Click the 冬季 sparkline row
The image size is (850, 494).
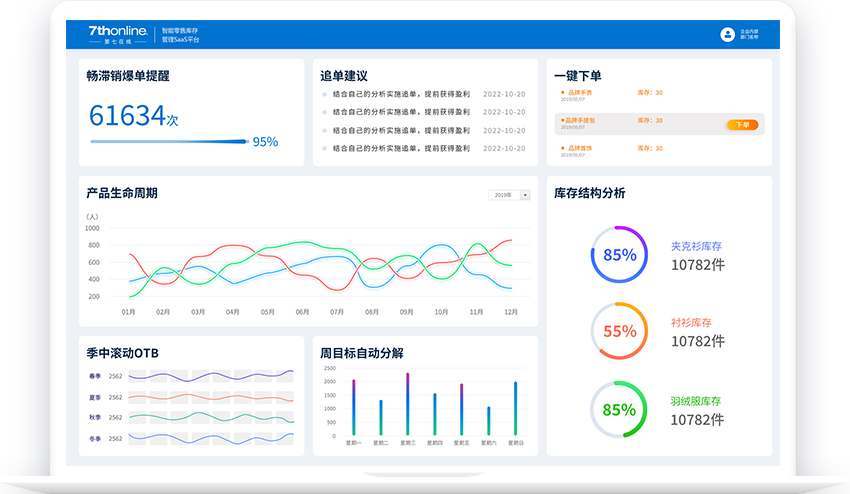coord(210,438)
